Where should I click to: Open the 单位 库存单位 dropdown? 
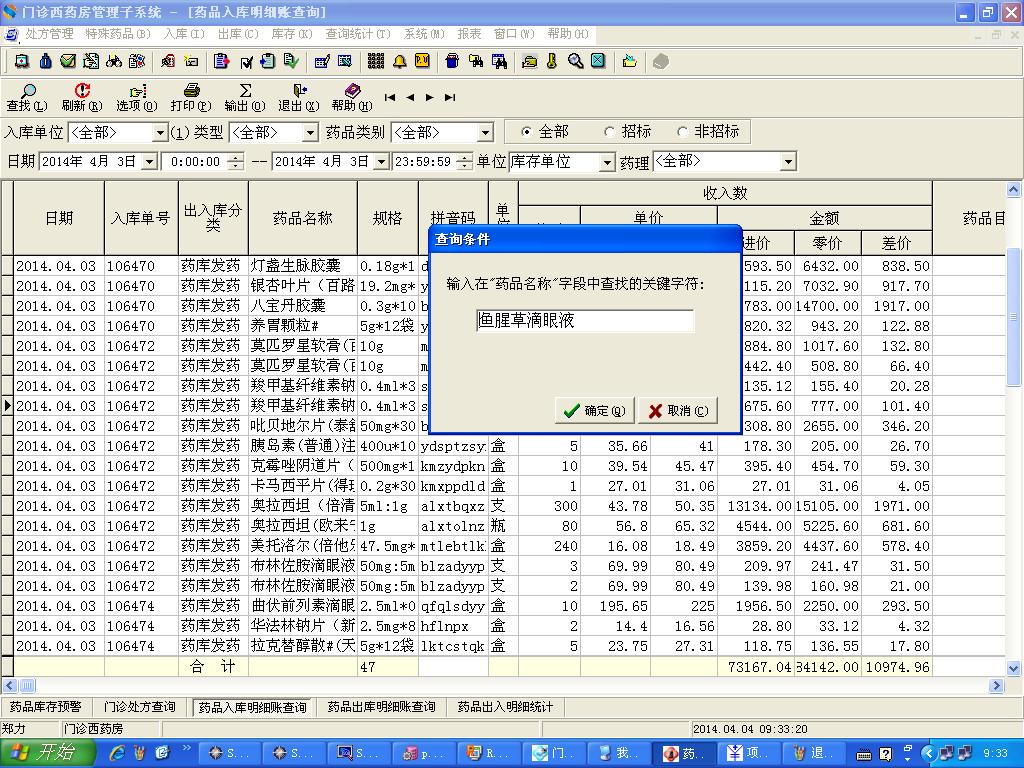(607, 162)
